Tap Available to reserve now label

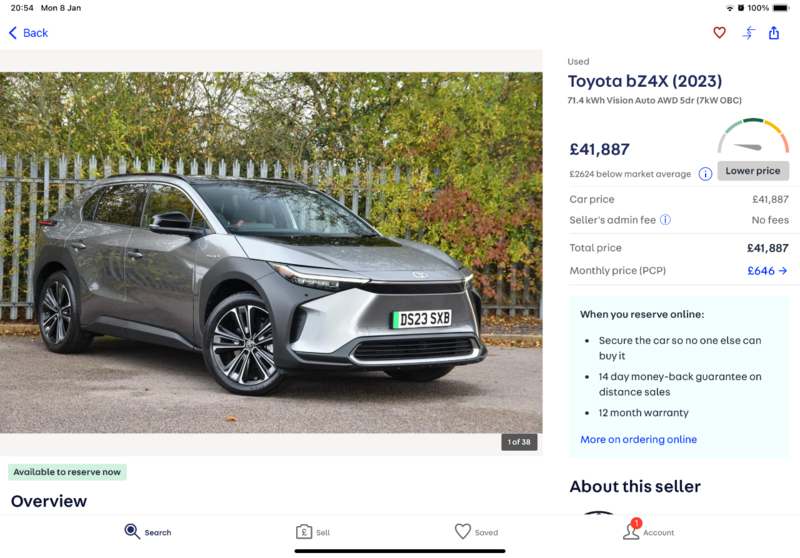tap(67, 472)
